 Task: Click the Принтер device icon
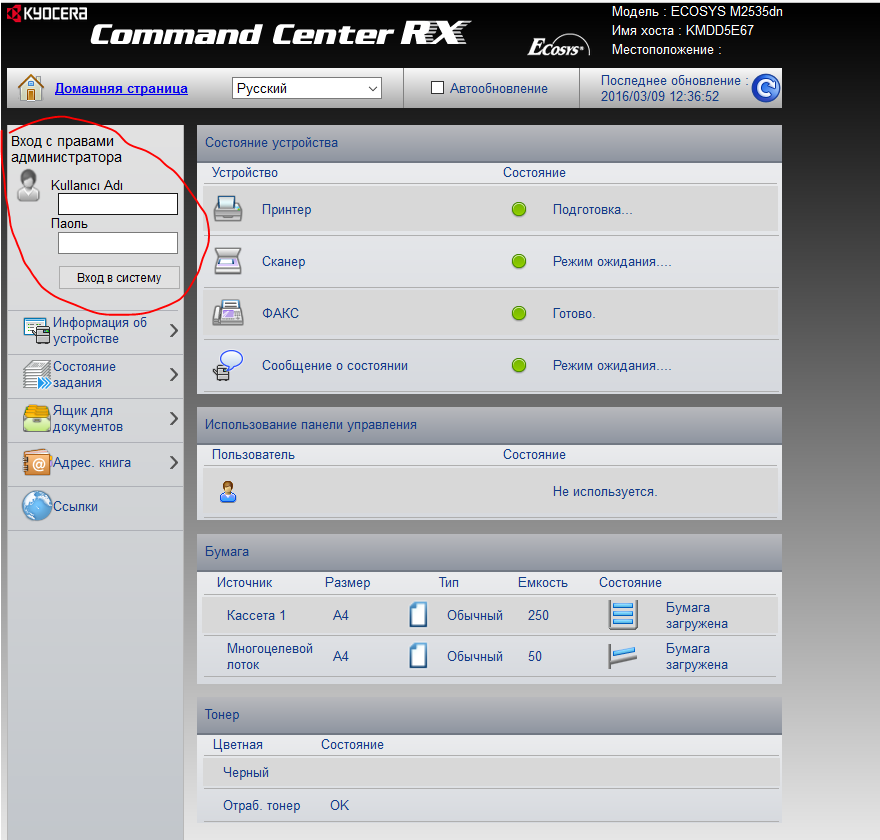(228, 209)
